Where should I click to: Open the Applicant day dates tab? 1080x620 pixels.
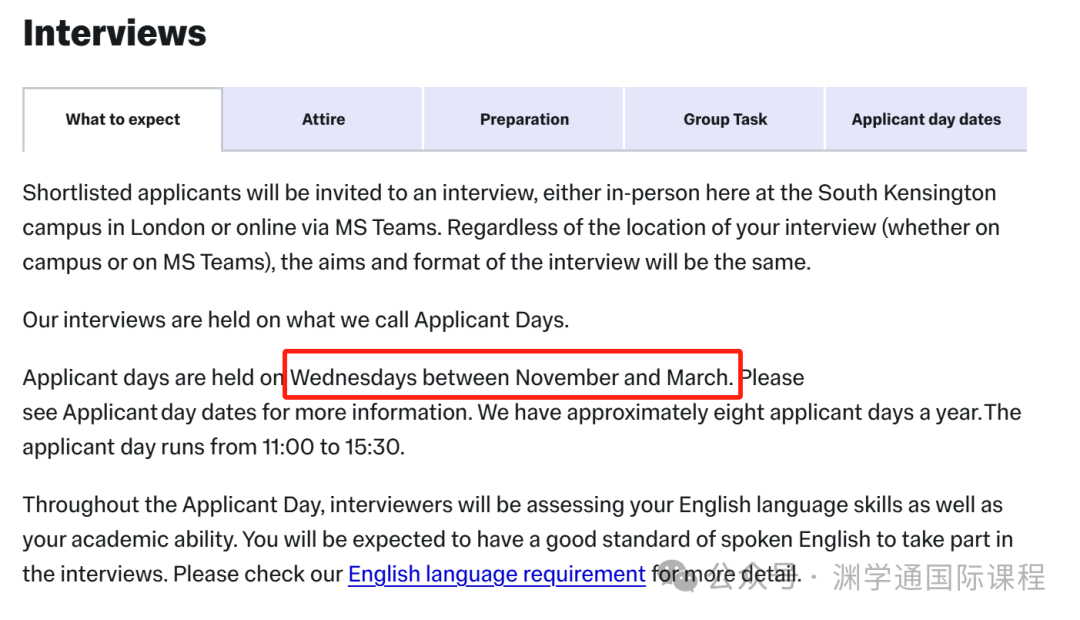click(926, 119)
